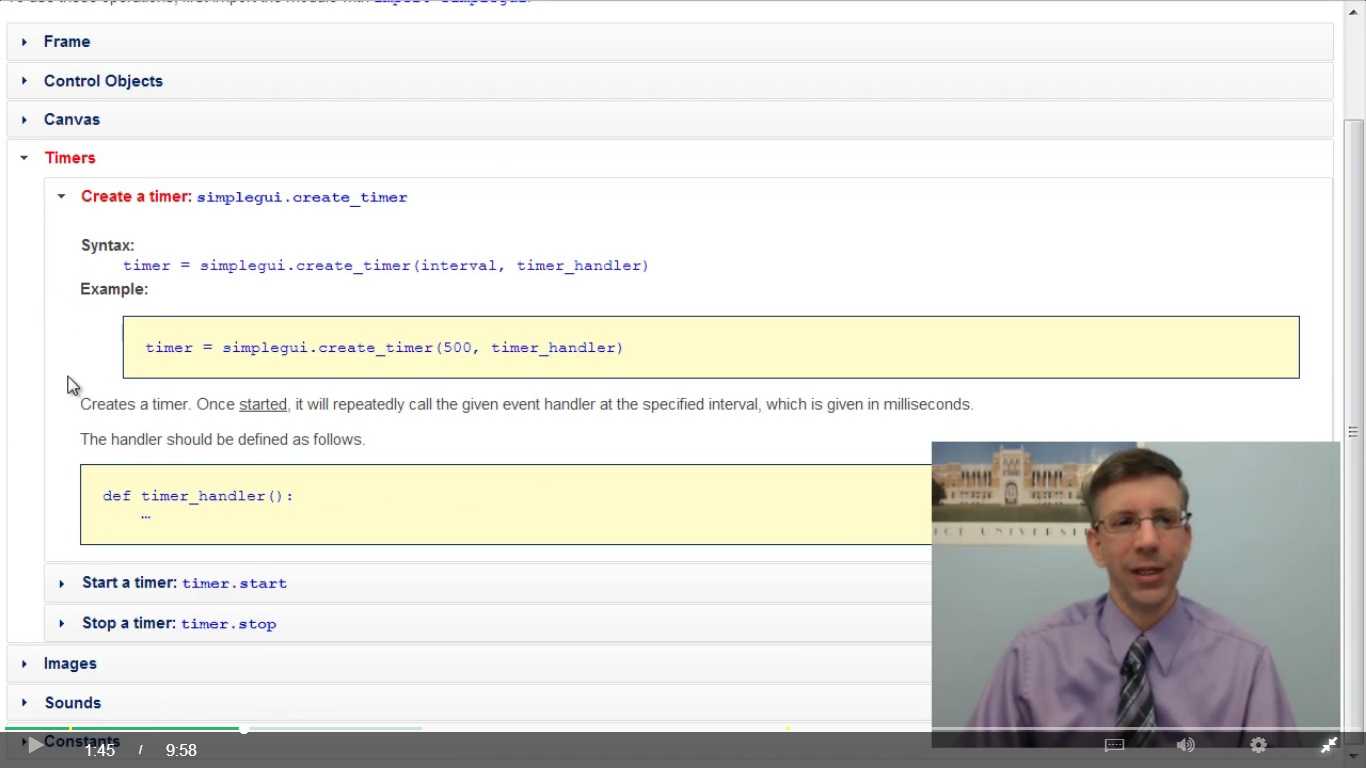Click the 'def timer_handler():' code line
This screenshot has width=1366, height=768.
pyautogui.click(x=198, y=496)
